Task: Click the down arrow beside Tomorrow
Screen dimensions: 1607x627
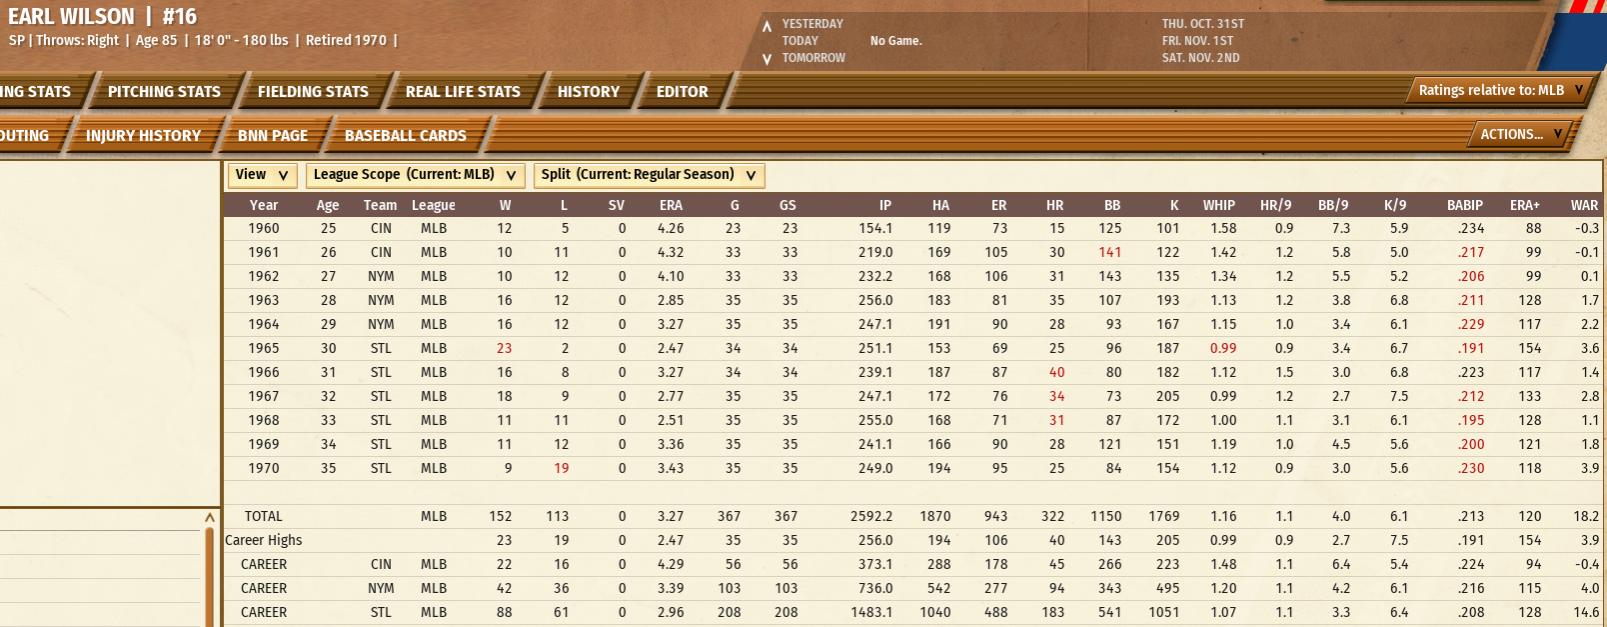Action: point(767,59)
